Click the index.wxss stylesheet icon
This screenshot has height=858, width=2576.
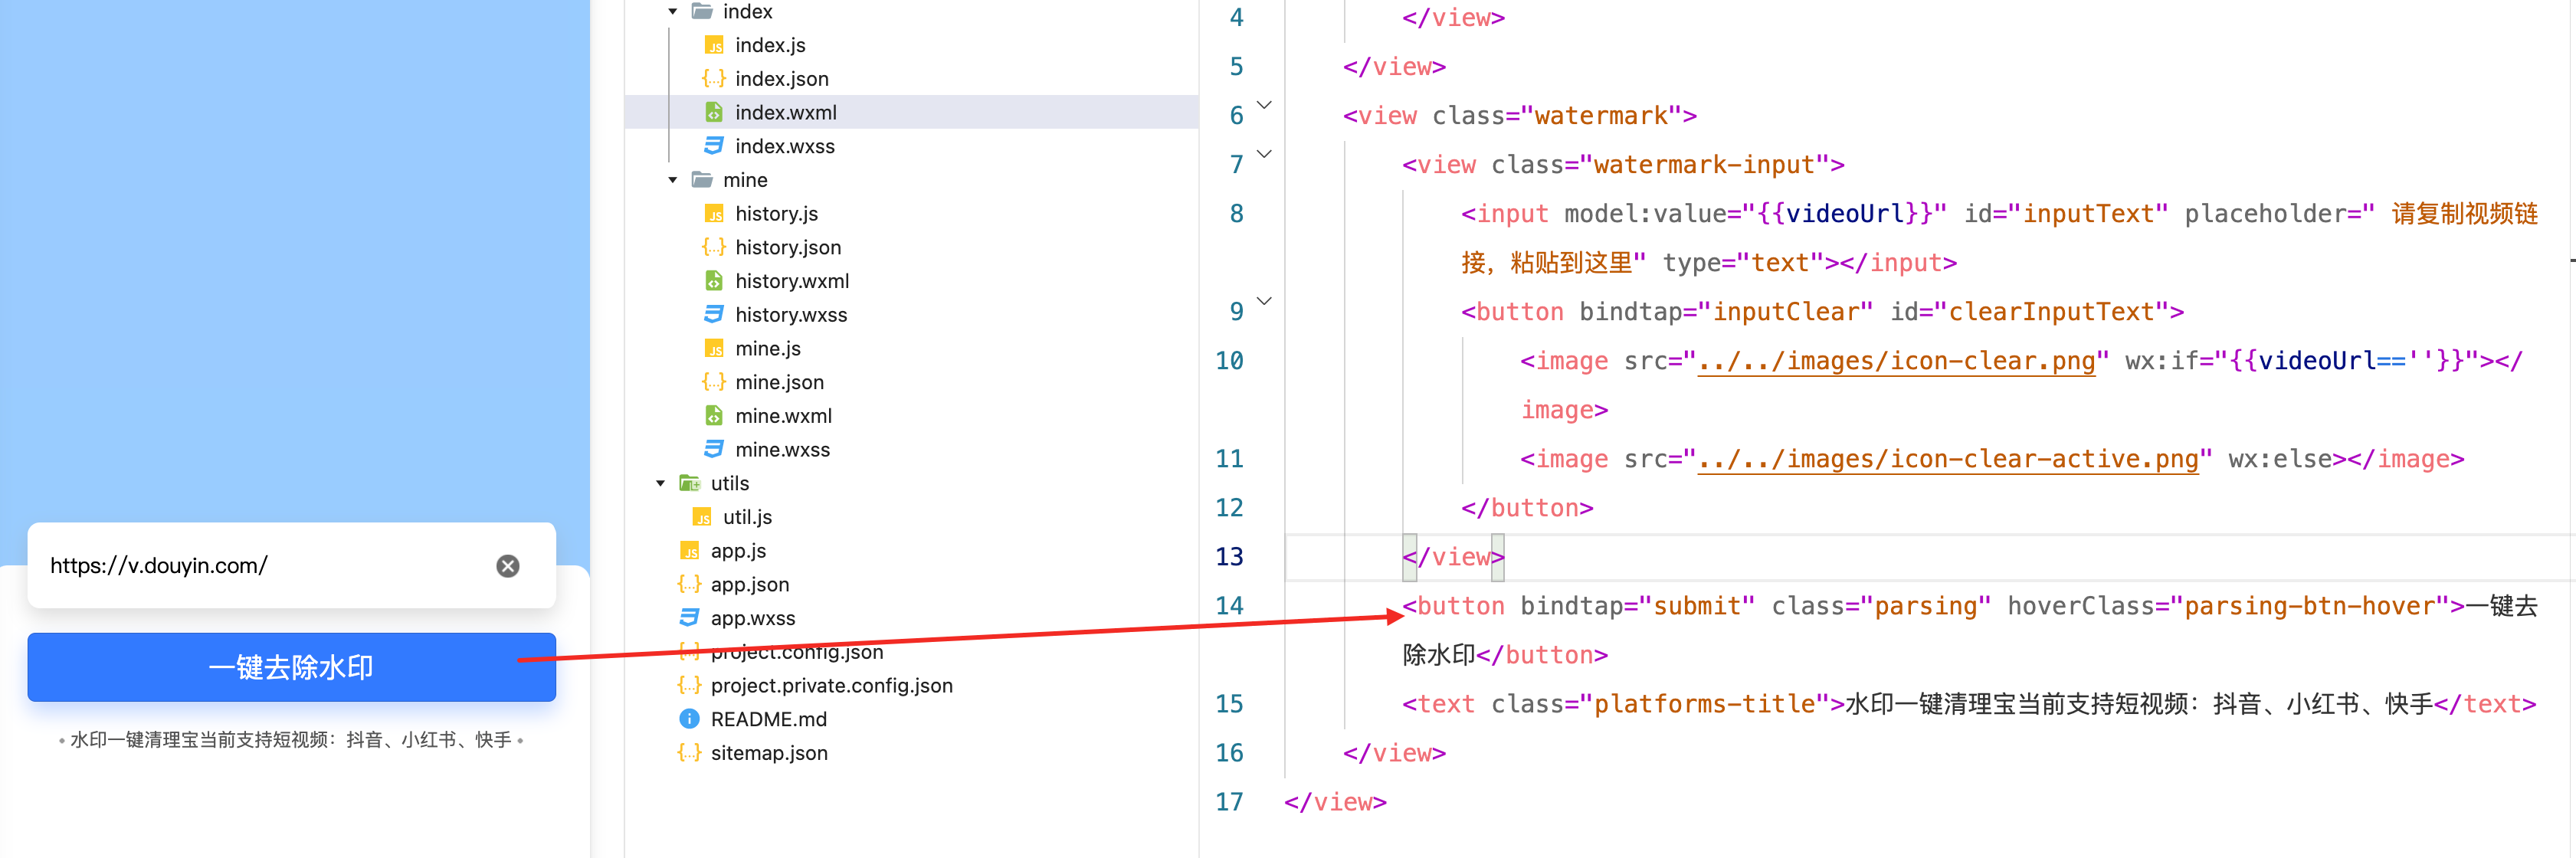(x=714, y=146)
